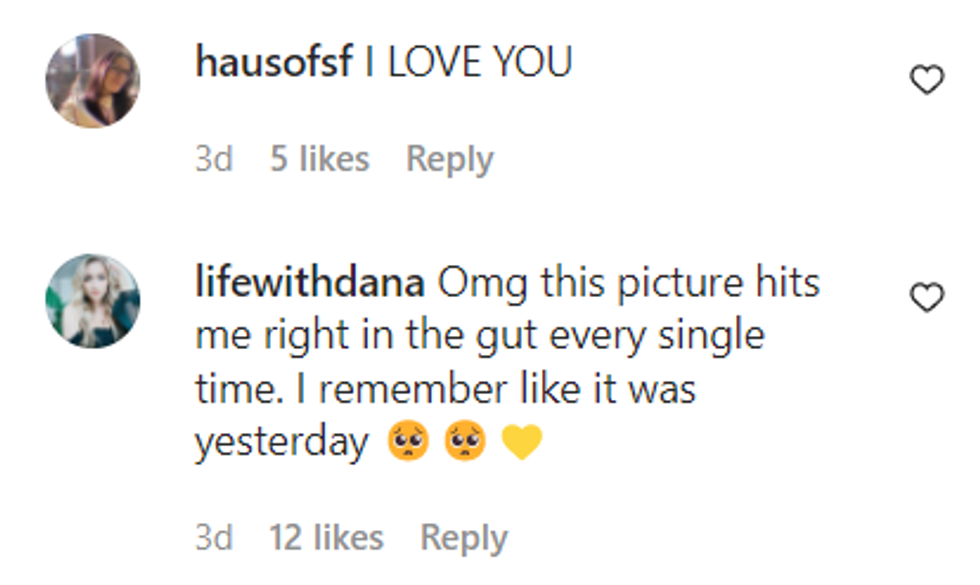This screenshot has width=980, height=585.
Task: Reply to the hausofsf comment
Action: click(449, 159)
